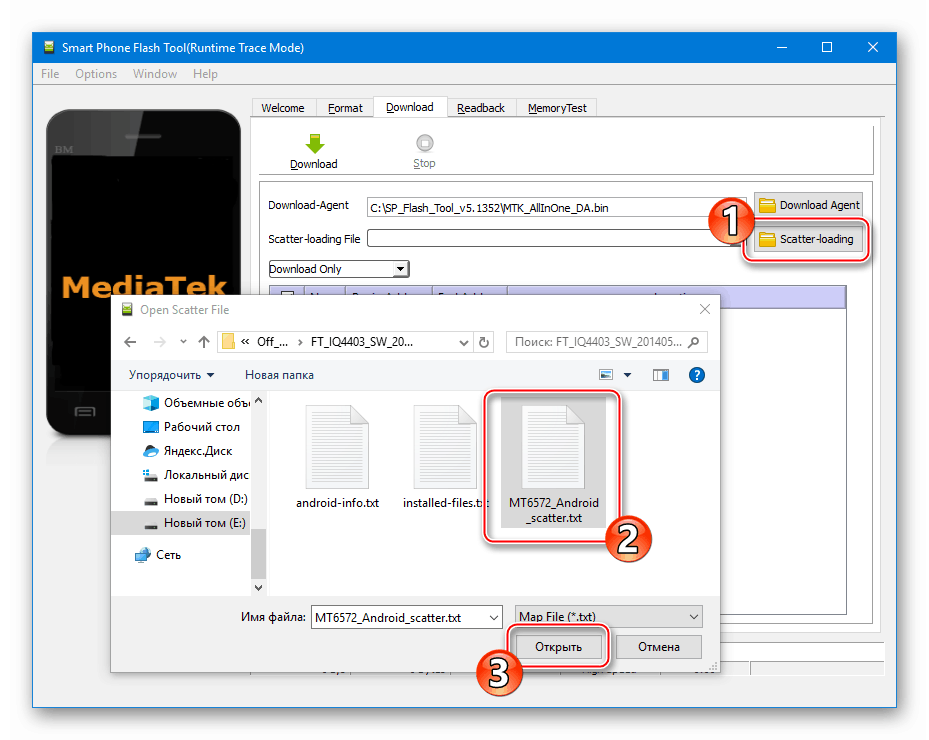929x740 pixels.
Task: Toggle the preview pane icon
Action: (x=661, y=375)
